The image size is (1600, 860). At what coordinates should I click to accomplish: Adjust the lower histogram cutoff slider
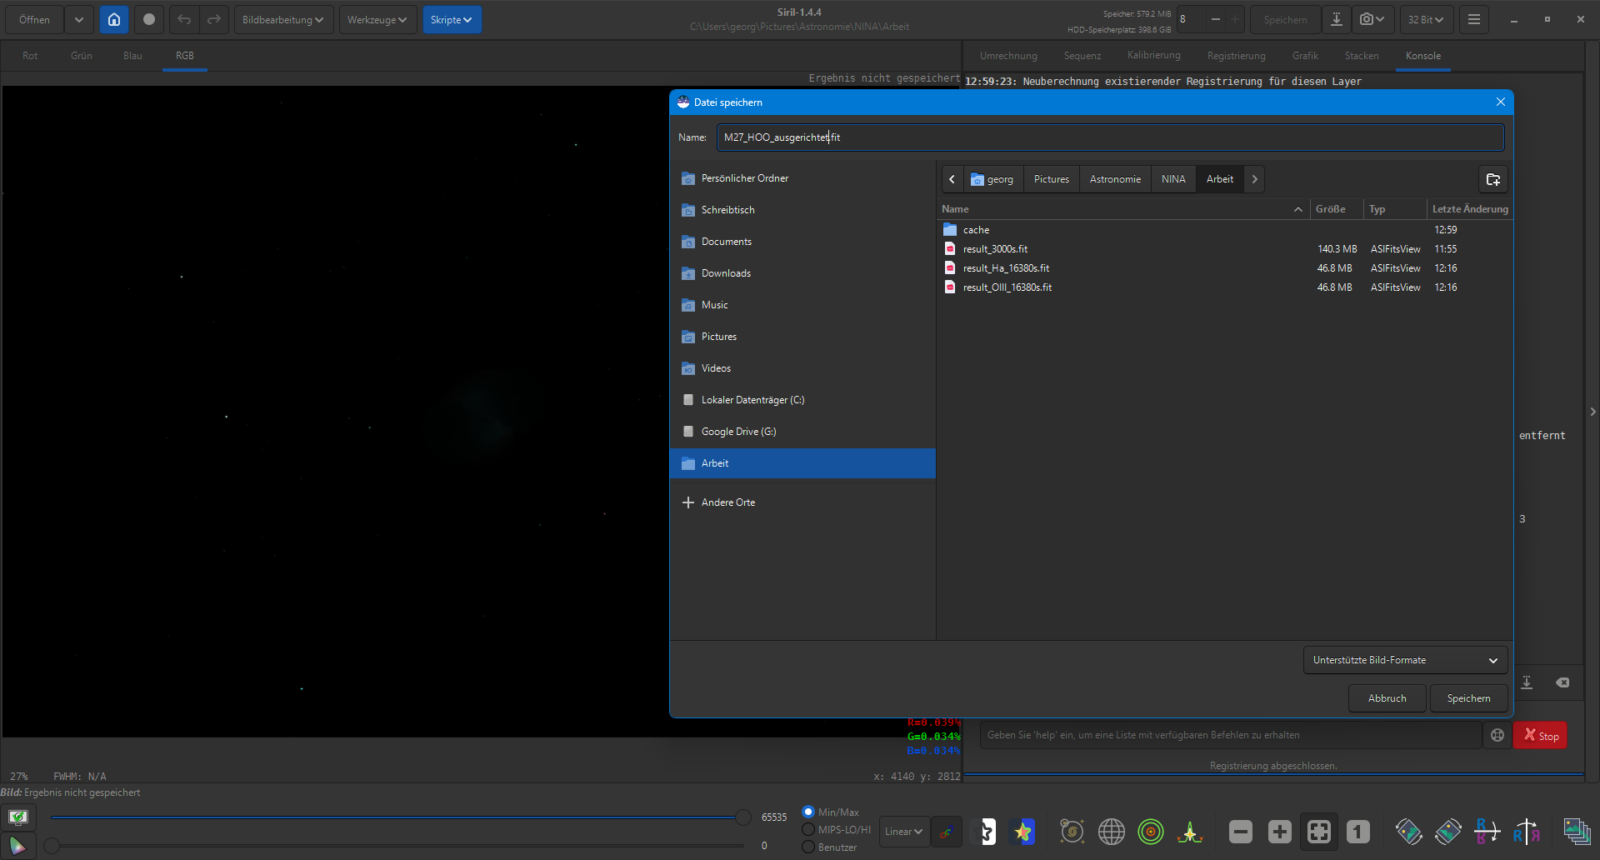[52, 846]
